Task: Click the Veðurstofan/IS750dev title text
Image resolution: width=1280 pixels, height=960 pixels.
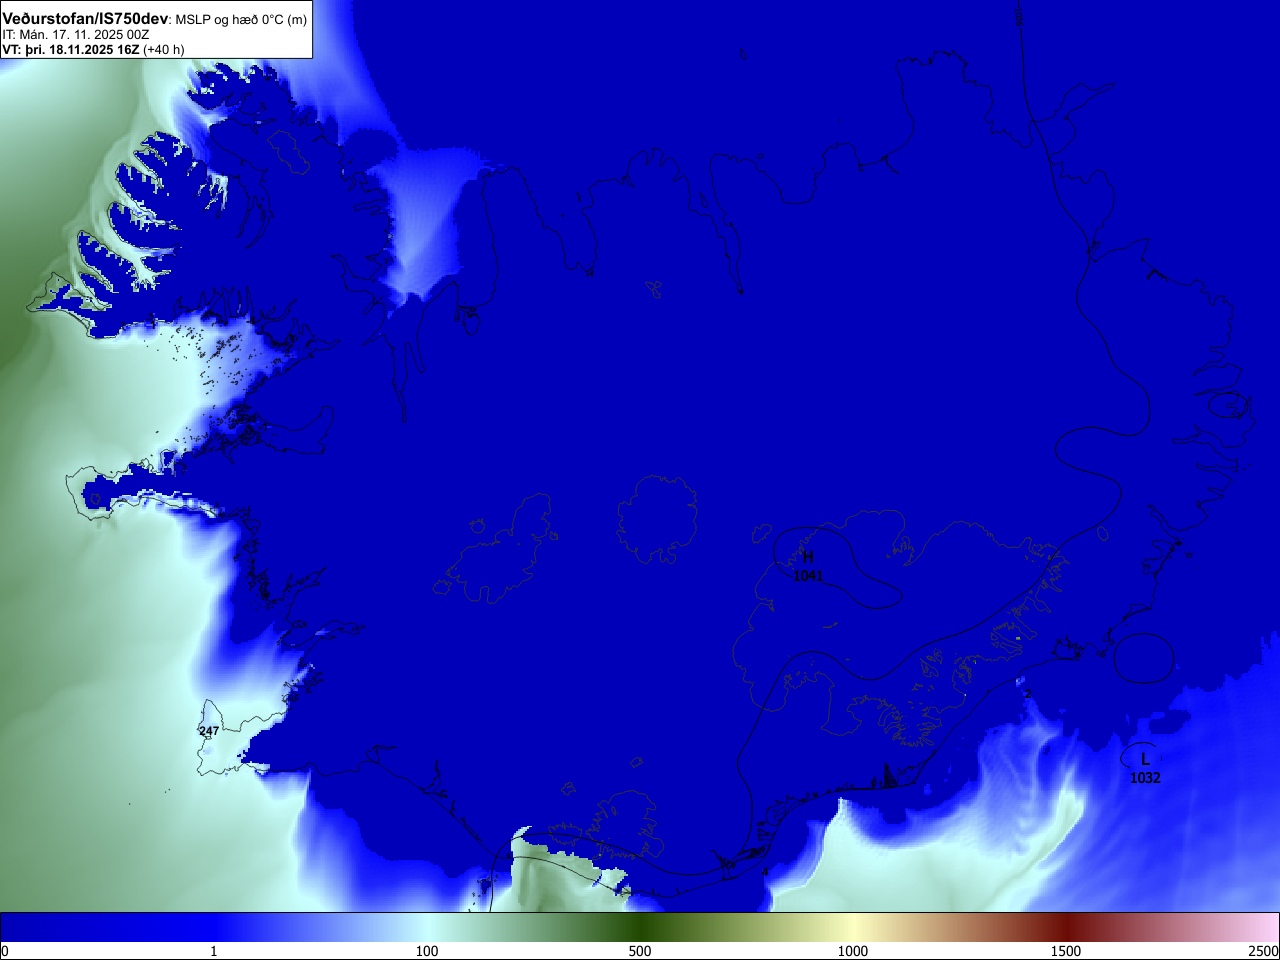Action: pyautogui.click(x=85, y=19)
